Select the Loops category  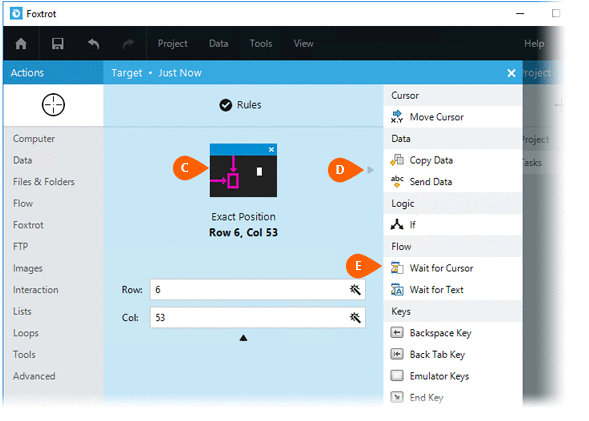26,333
